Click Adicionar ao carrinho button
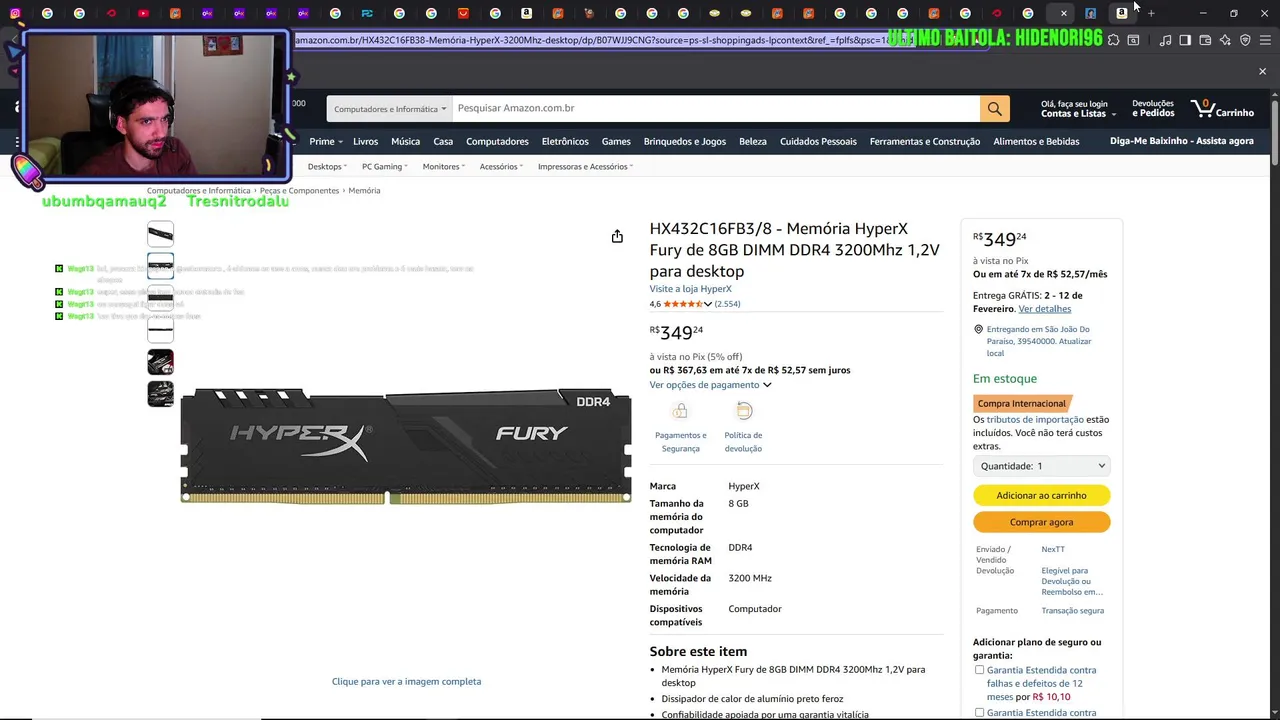This screenshot has height=720, width=1280. coord(1041,495)
